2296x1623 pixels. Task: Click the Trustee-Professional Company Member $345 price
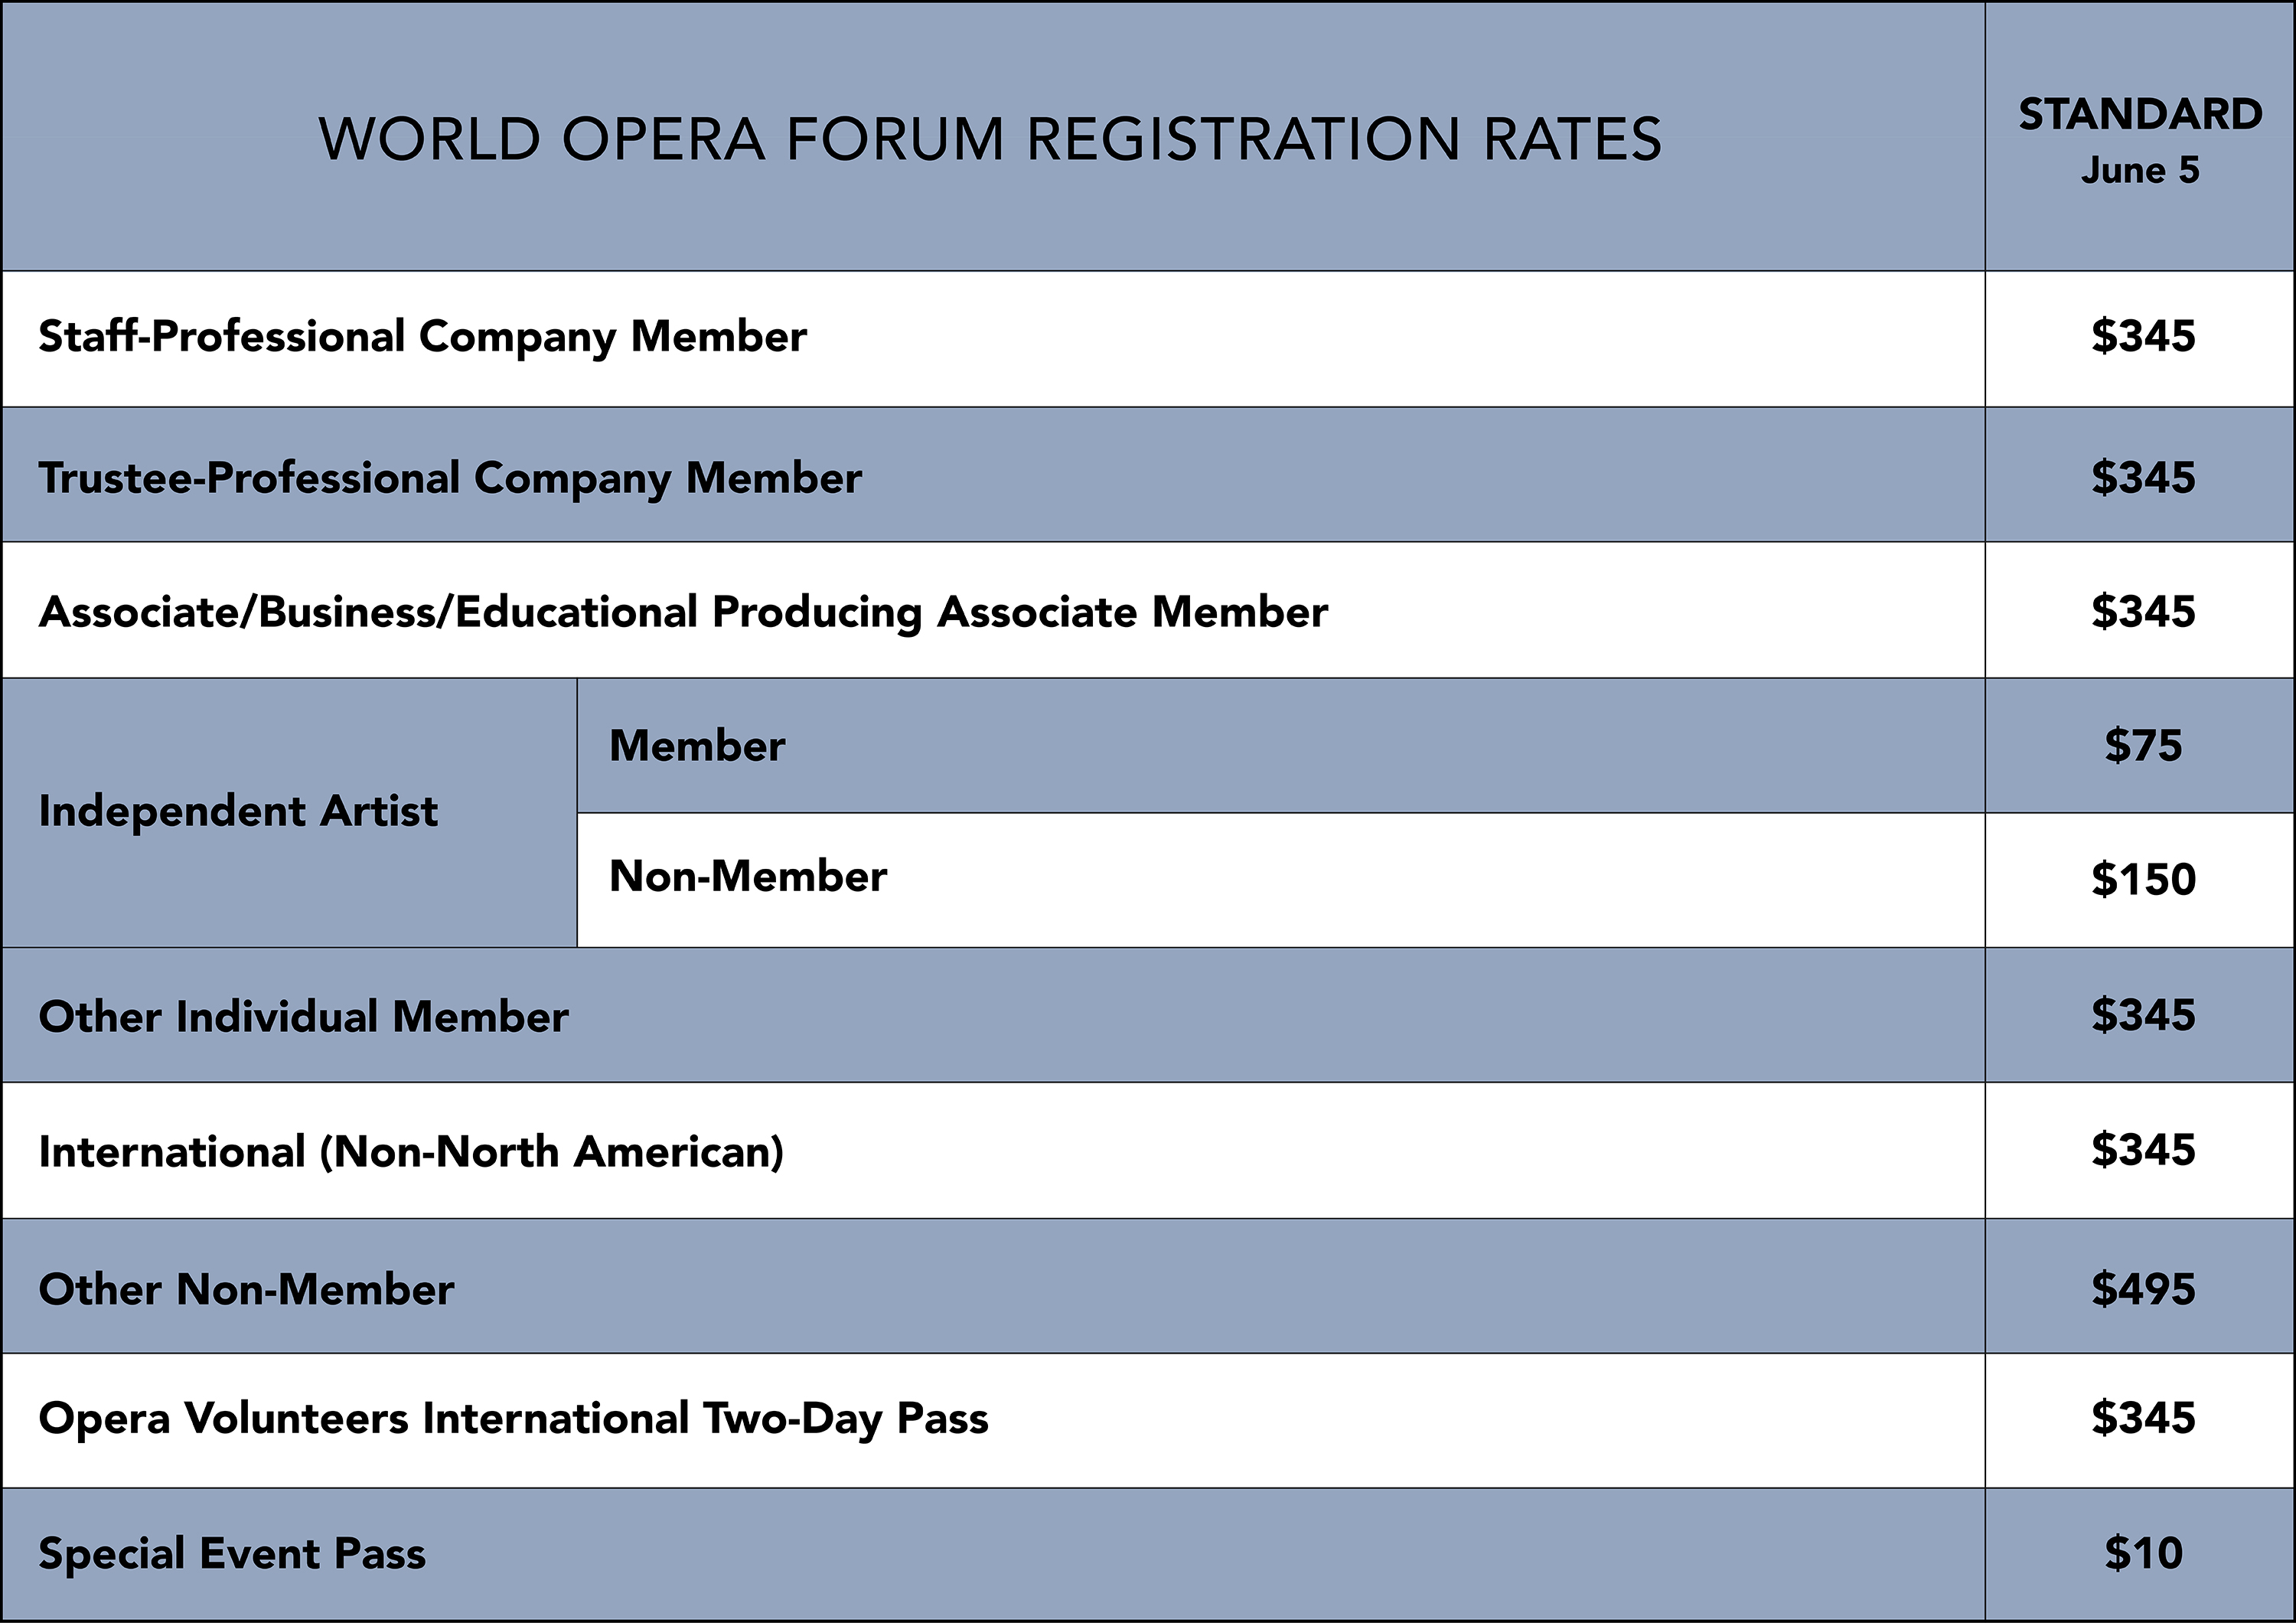[x=2143, y=478]
